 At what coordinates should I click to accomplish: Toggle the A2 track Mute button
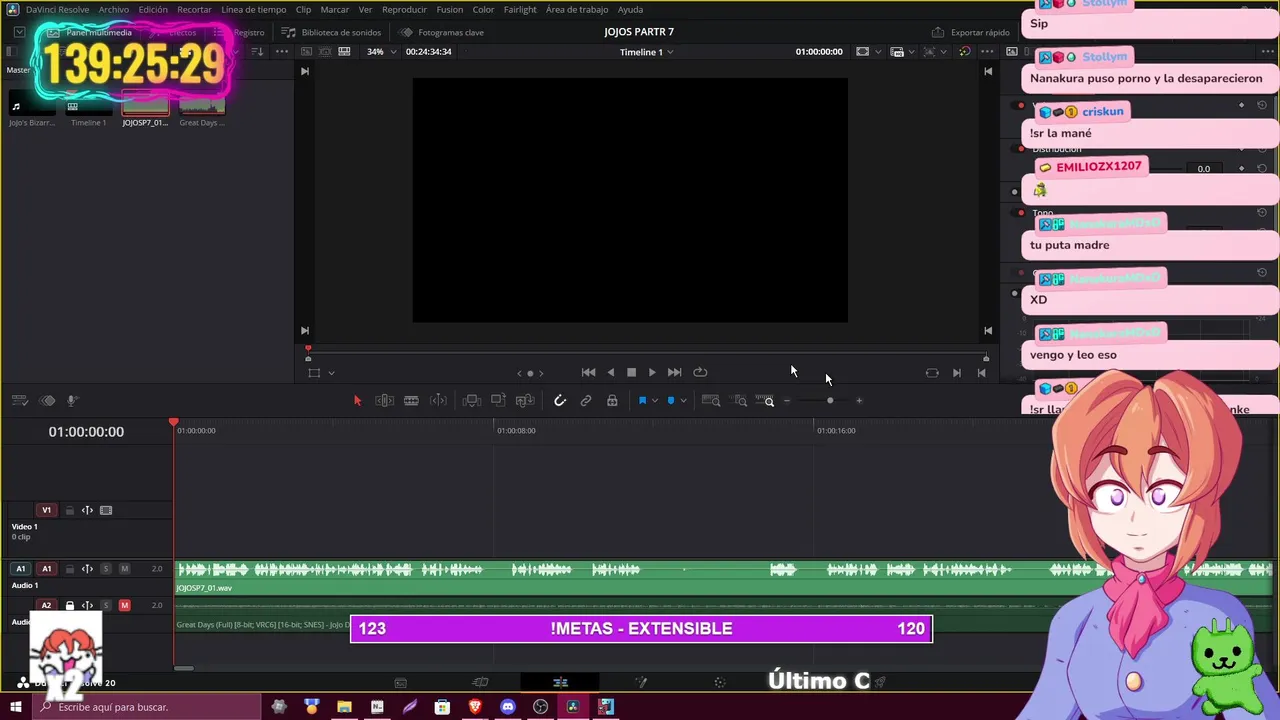(124, 606)
